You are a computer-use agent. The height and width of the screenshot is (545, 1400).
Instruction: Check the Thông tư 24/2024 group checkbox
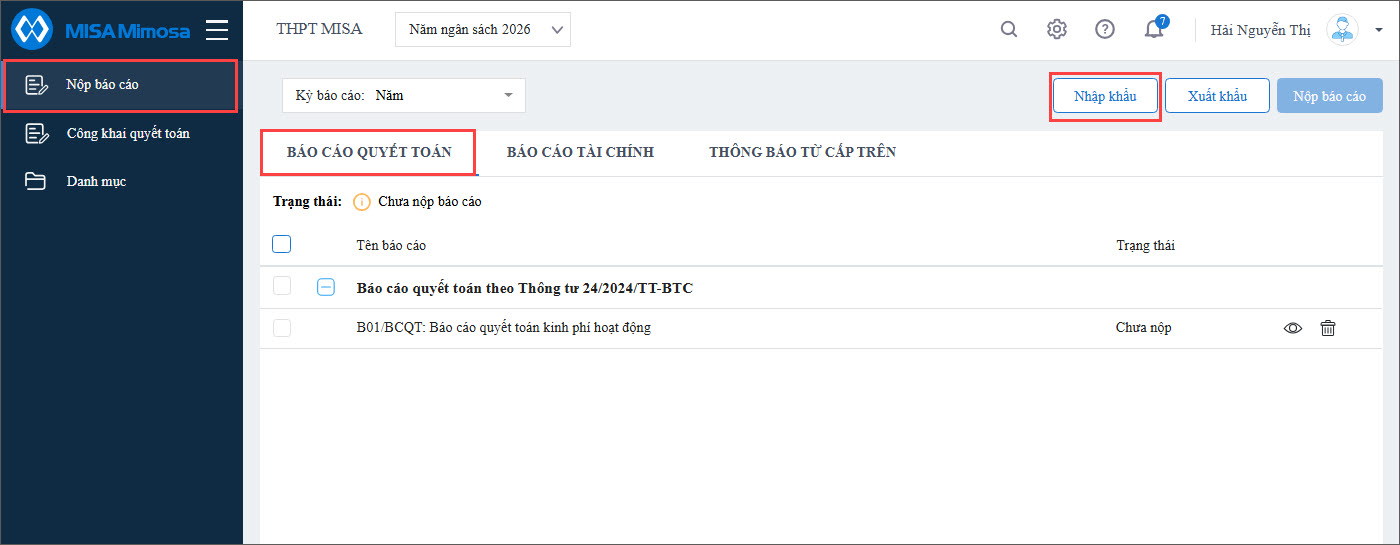(x=282, y=286)
